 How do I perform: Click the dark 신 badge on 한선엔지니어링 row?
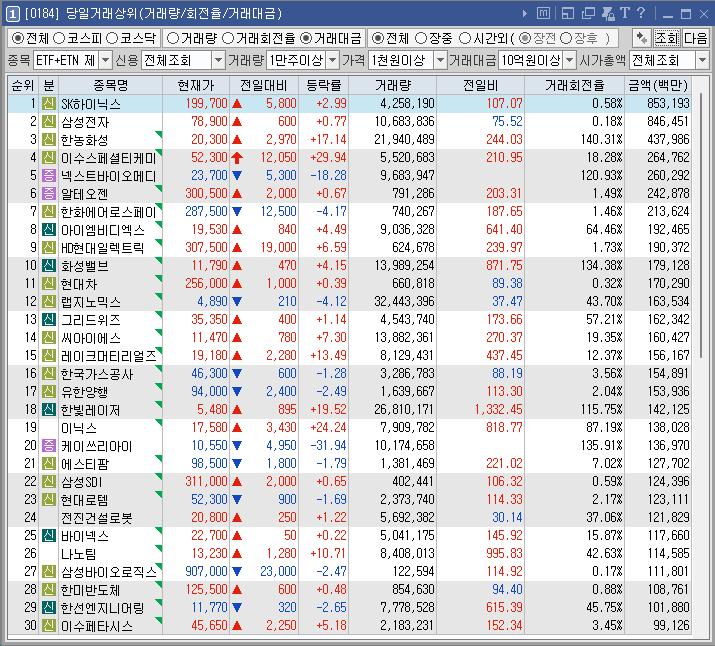49,607
